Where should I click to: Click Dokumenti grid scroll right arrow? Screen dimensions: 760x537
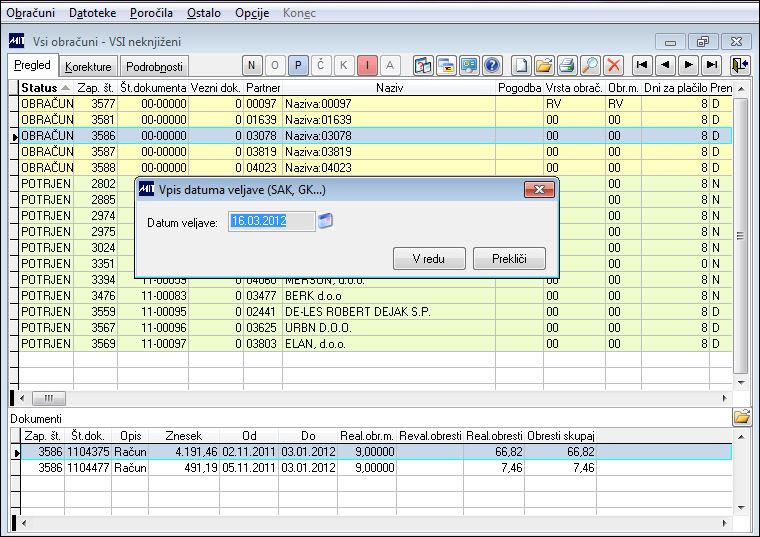click(x=725, y=523)
